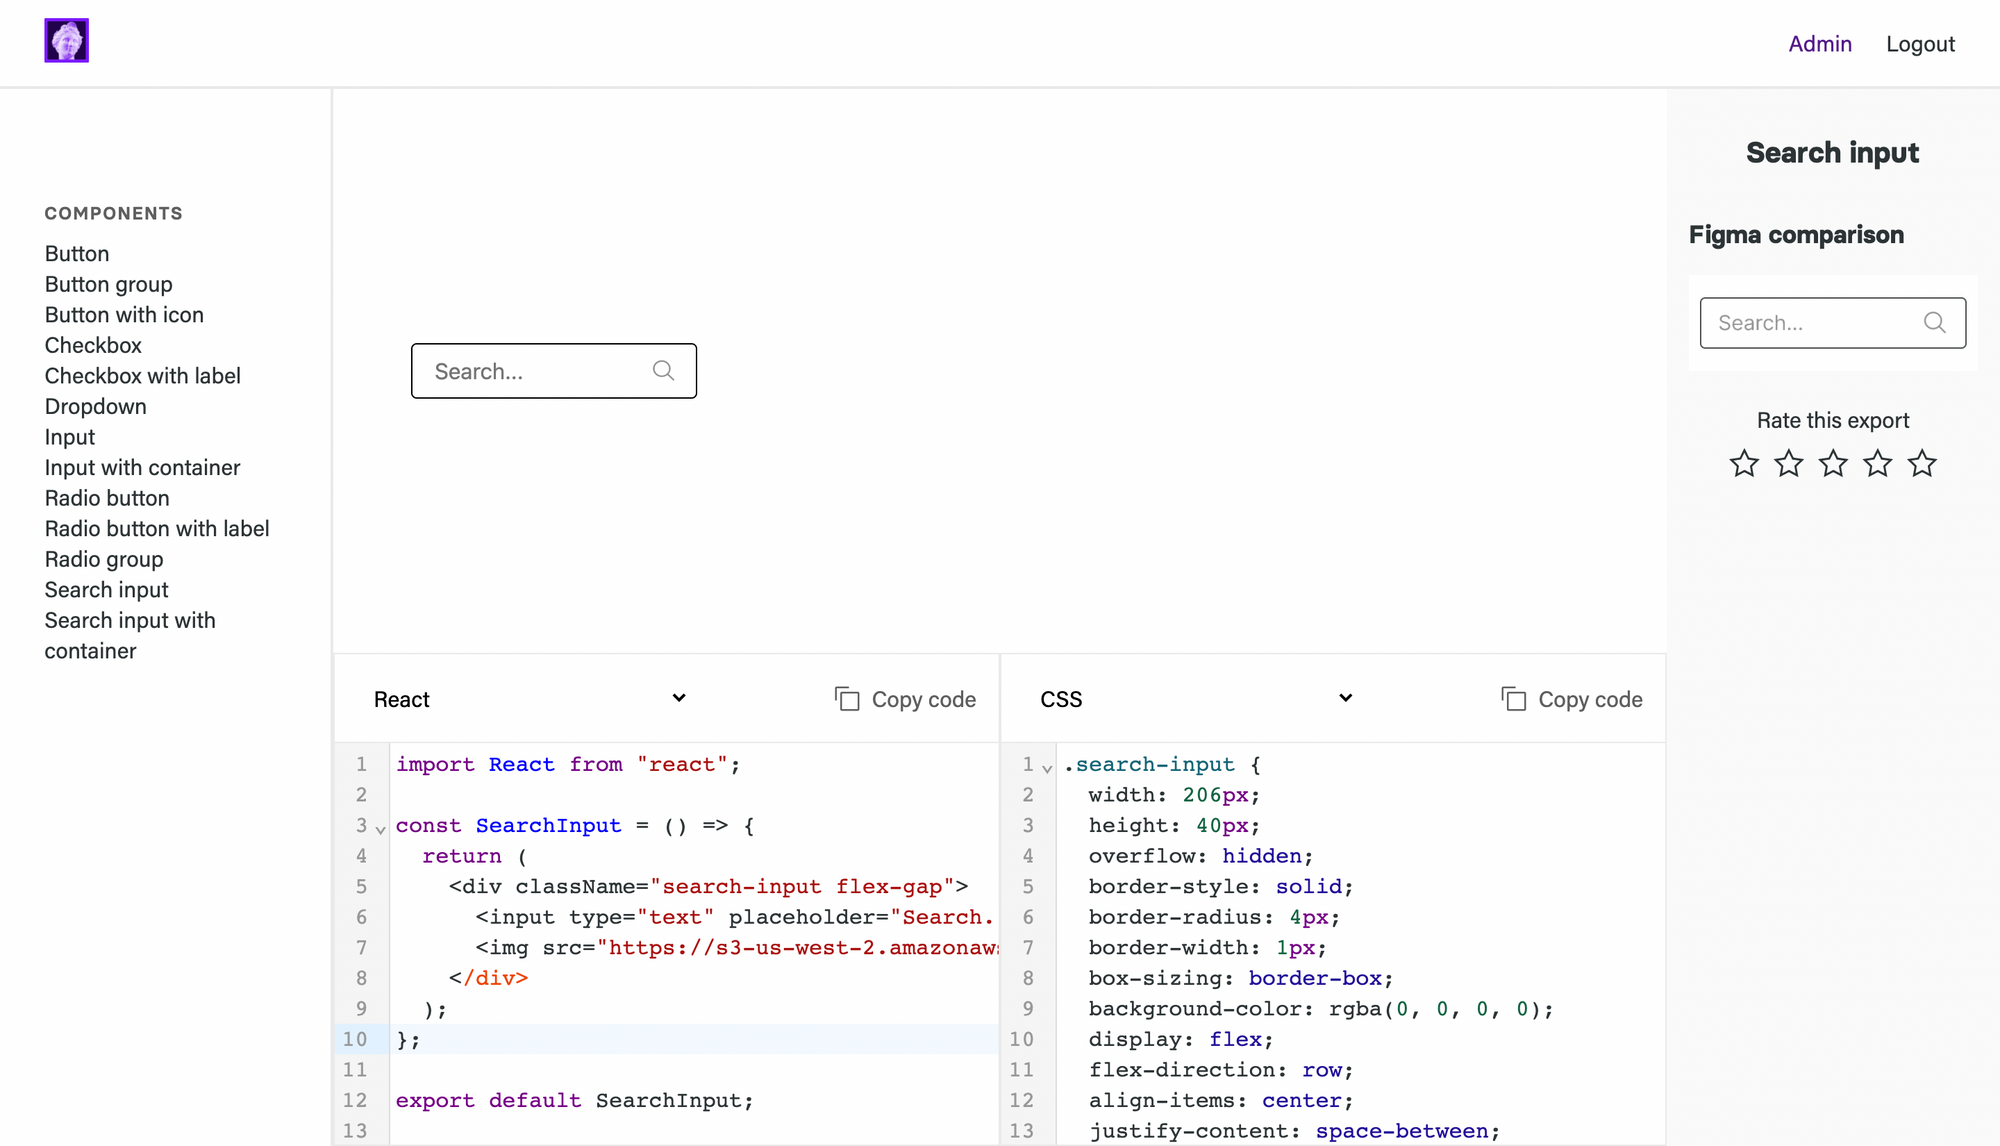Screen dimensions: 2000x1146
Task: Open the CSS style dropdown
Action: pos(1196,699)
